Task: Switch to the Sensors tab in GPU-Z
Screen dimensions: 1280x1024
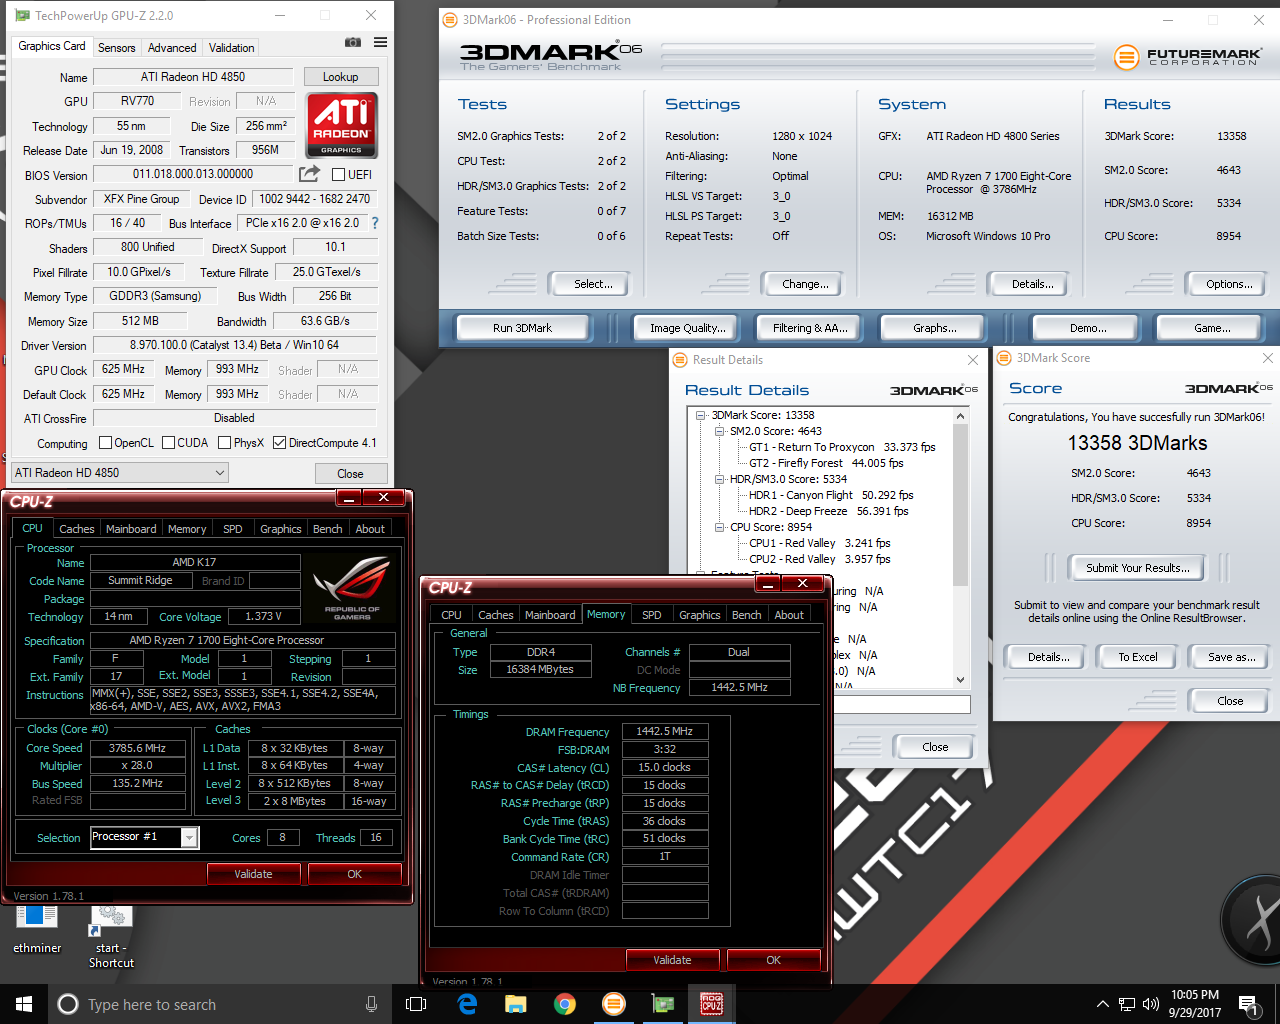Action: (x=116, y=47)
